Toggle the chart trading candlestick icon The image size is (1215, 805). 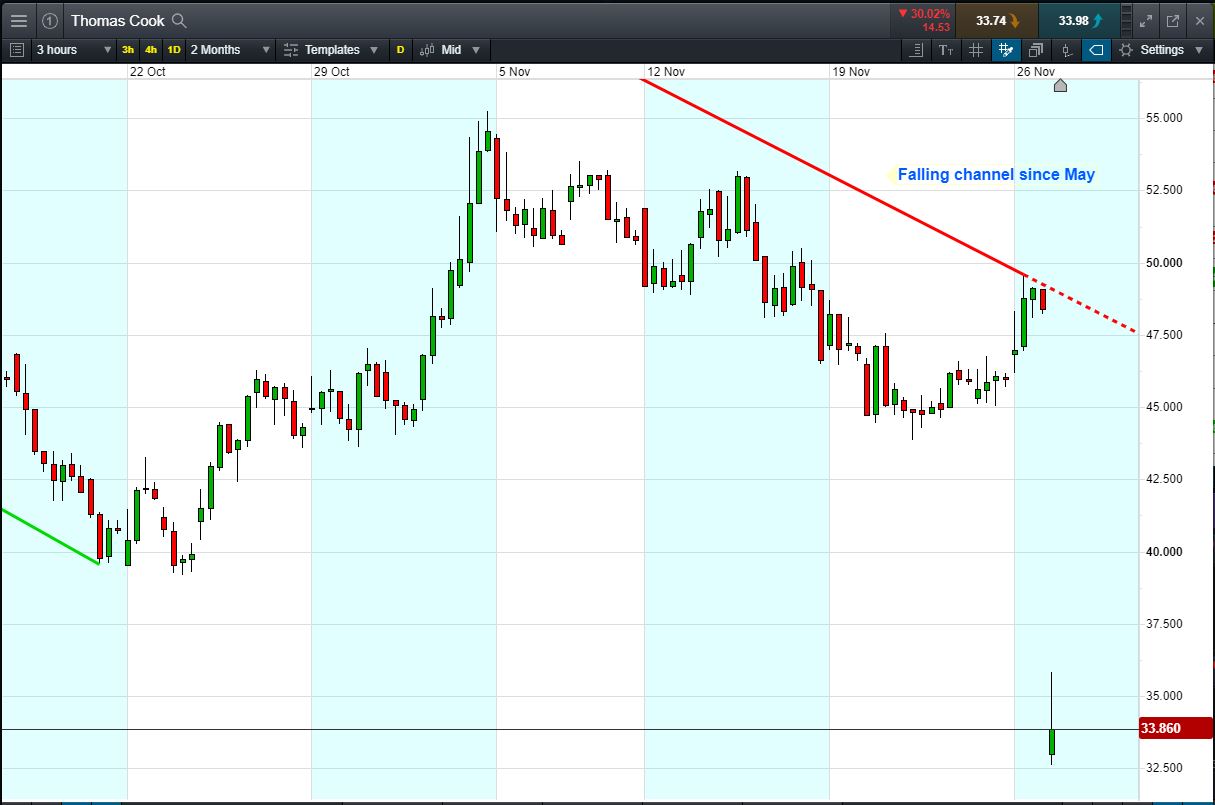1066,49
